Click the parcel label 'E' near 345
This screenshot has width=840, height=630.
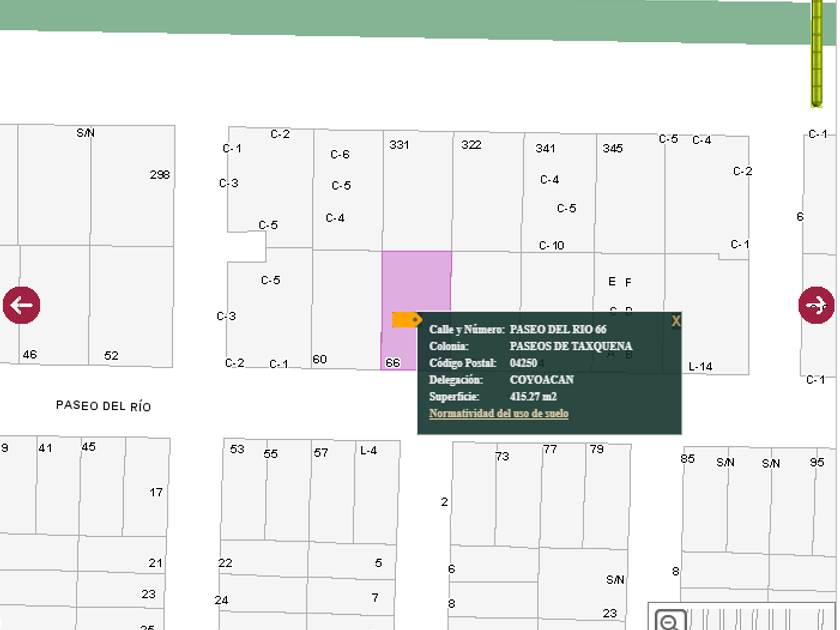[x=612, y=282]
